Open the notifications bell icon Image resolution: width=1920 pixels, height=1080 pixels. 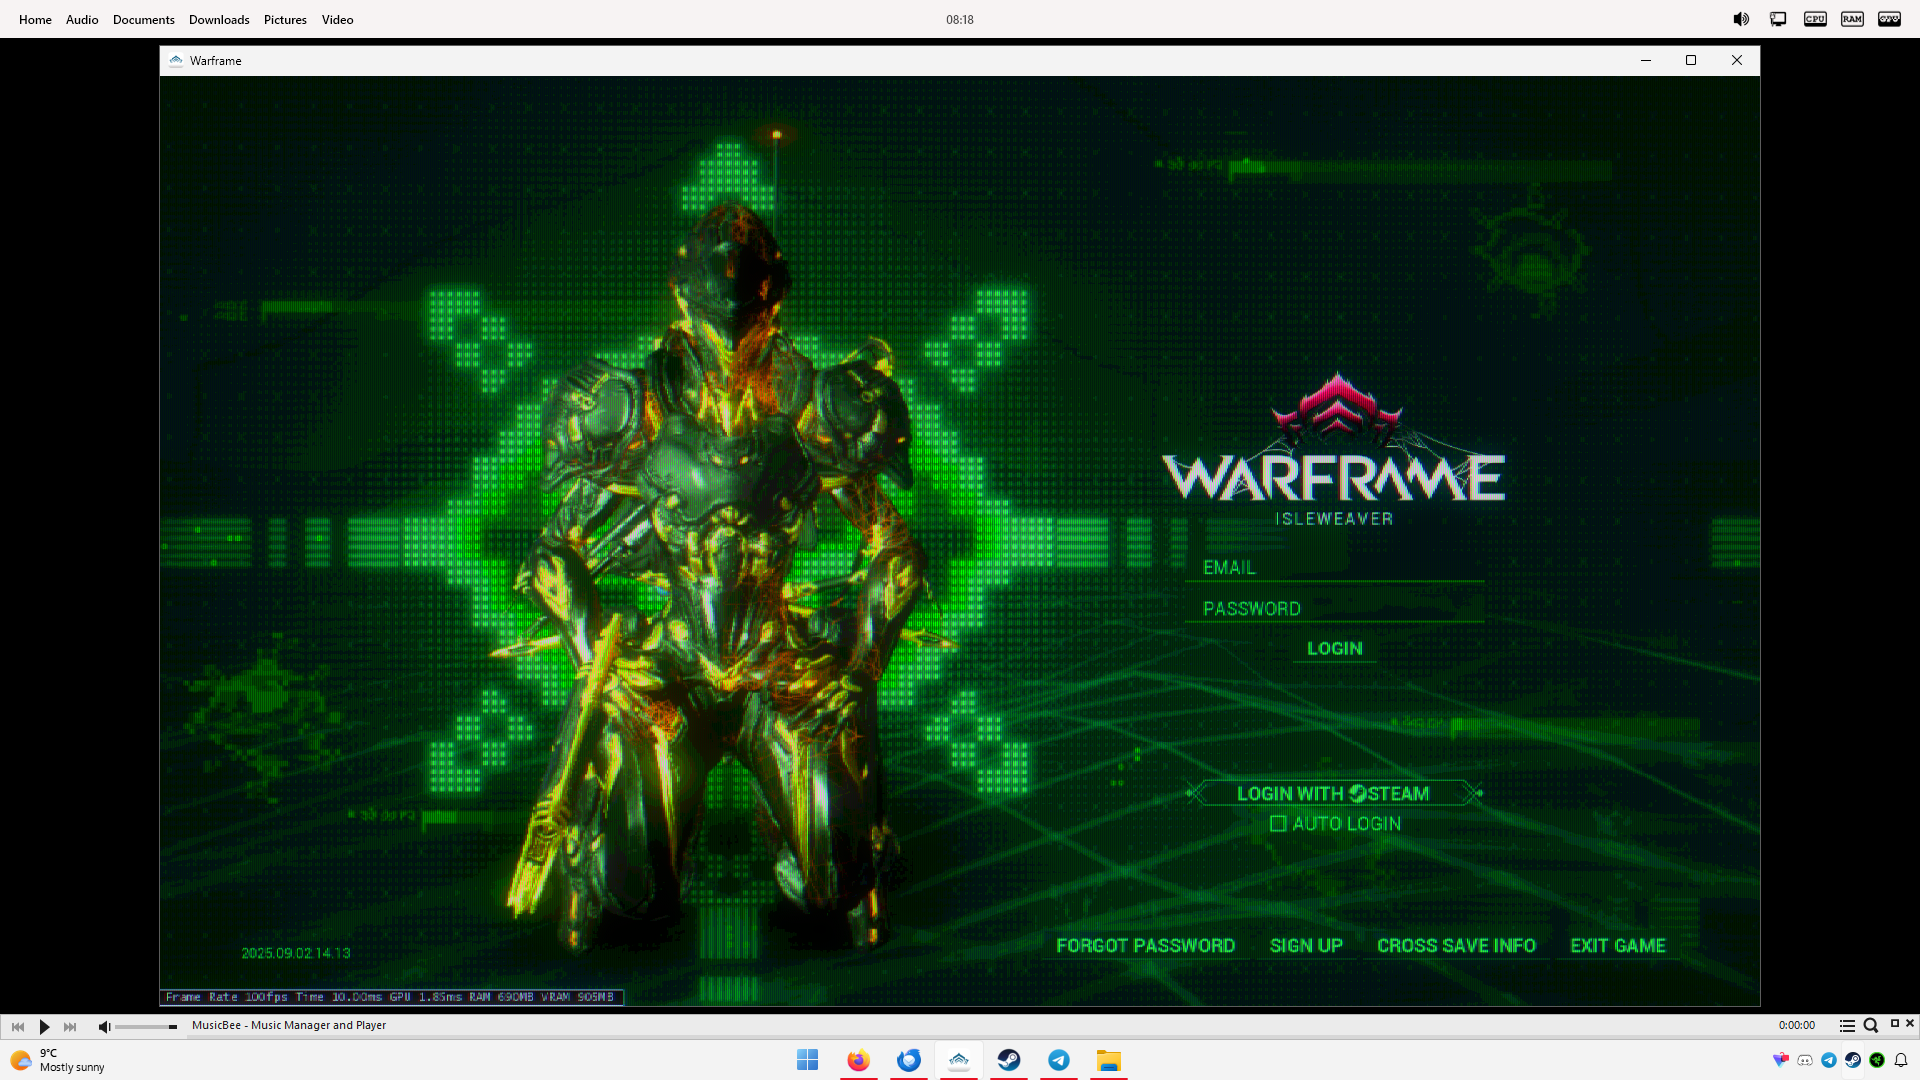[1901, 1060]
